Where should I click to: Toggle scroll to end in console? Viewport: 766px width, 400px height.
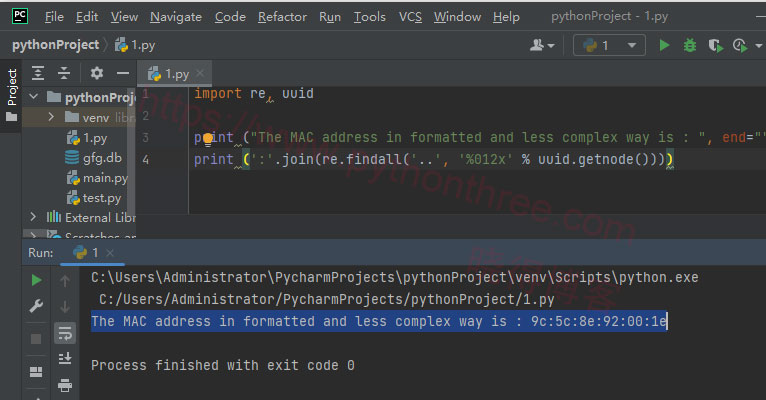(x=64, y=358)
